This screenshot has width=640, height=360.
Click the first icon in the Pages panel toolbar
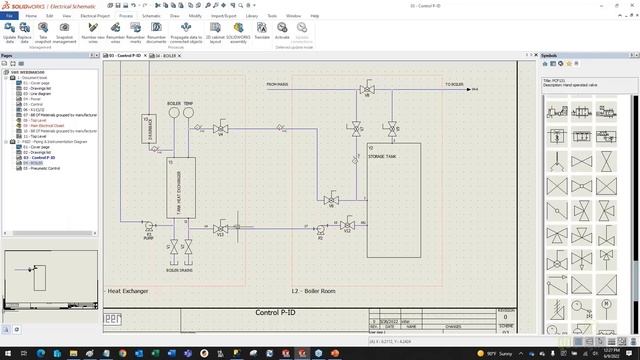pos(4,64)
